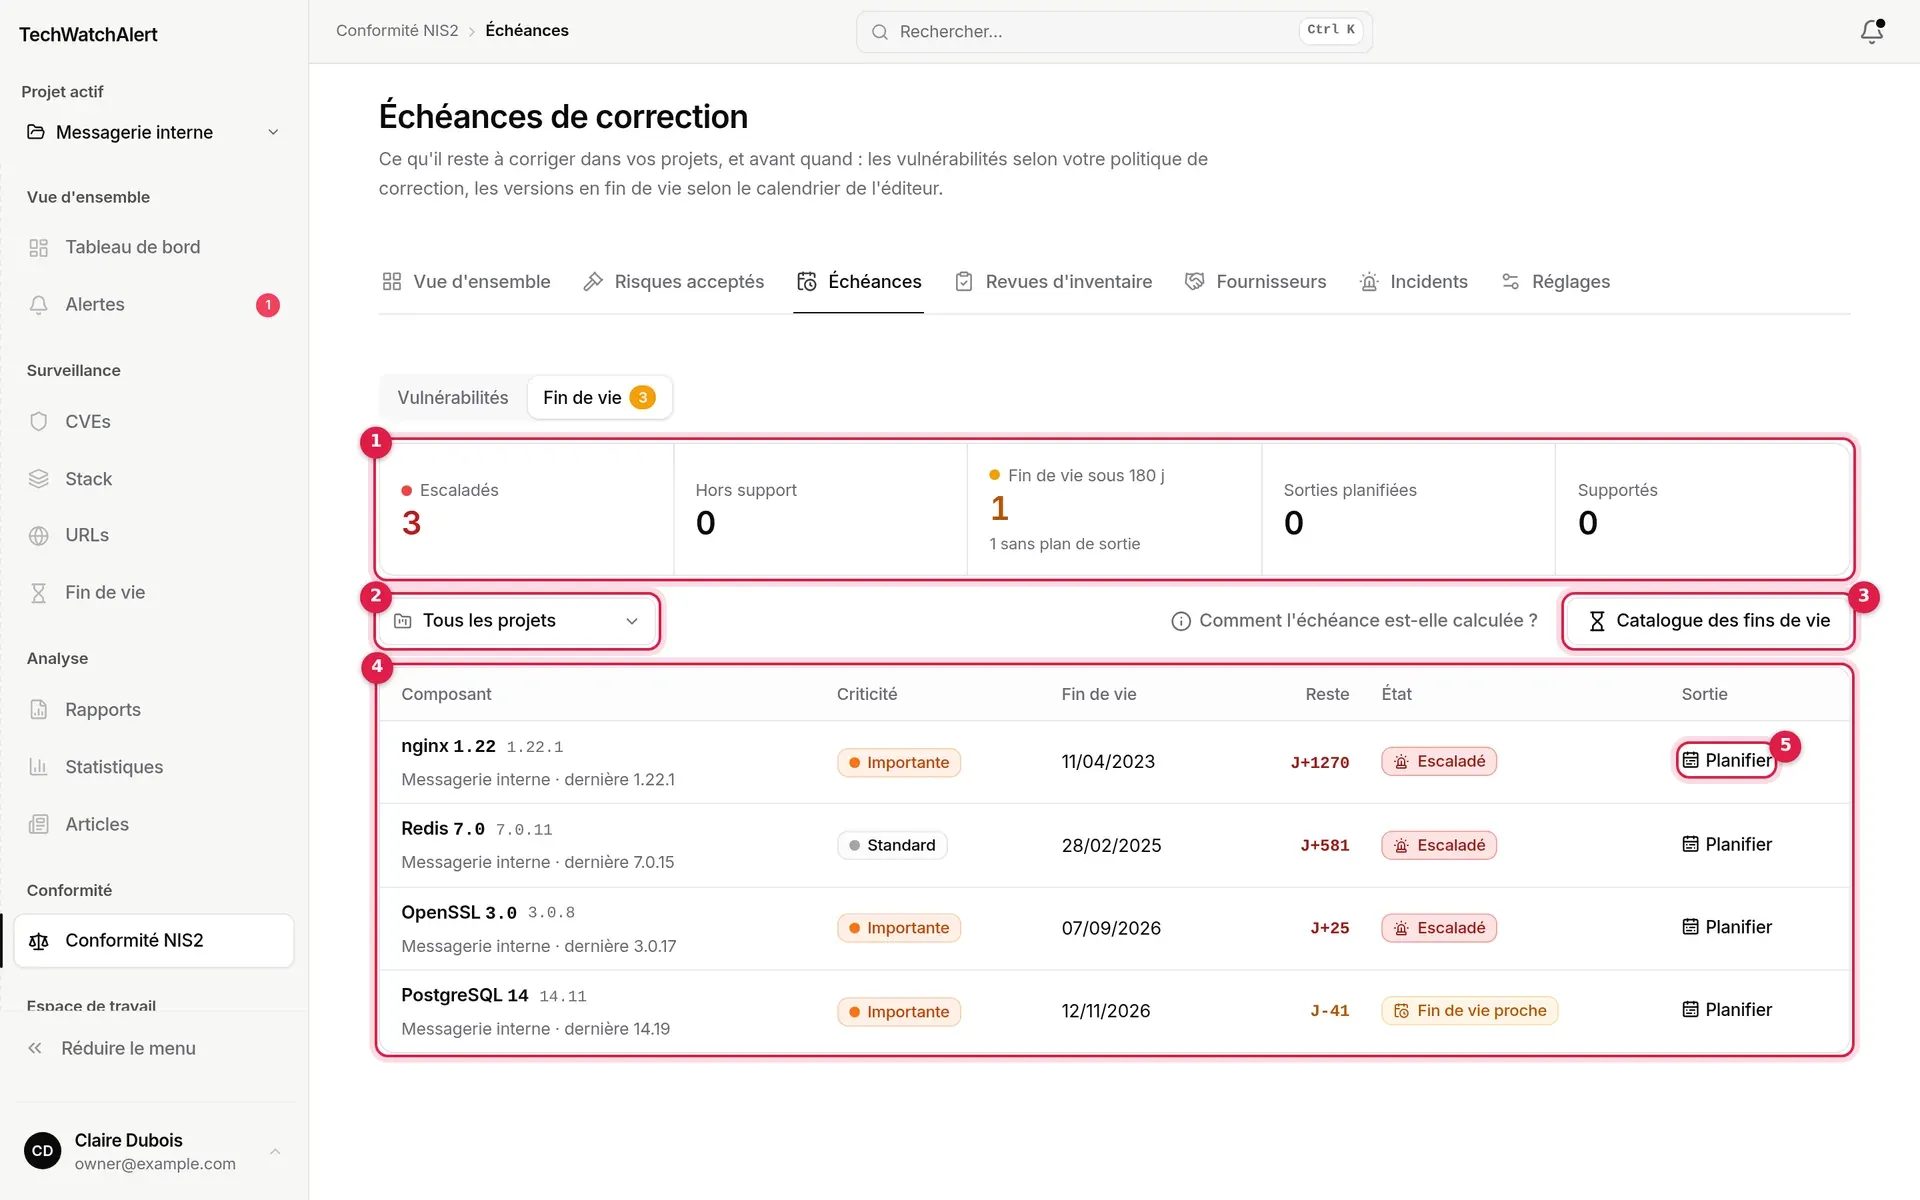Image resolution: width=1920 pixels, height=1200 pixels.
Task: Switch to the Incidents tab
Action: pyautogui.click(x=1413, y=282)
